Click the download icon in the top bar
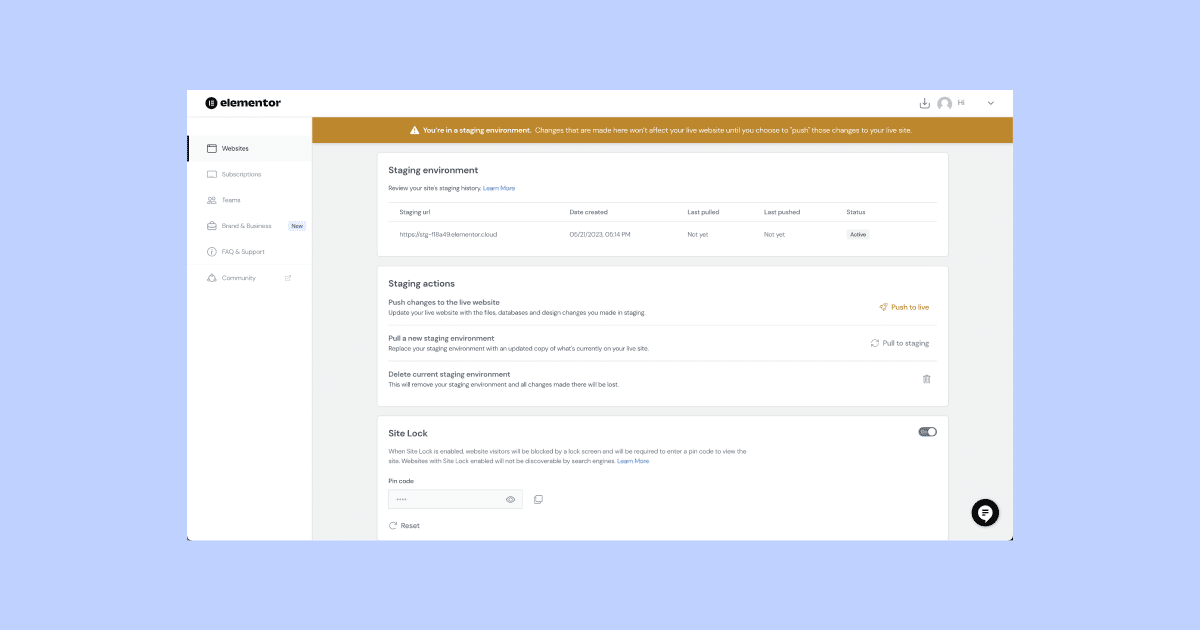This screenshot has height=630, width=1200. [925, 102]
